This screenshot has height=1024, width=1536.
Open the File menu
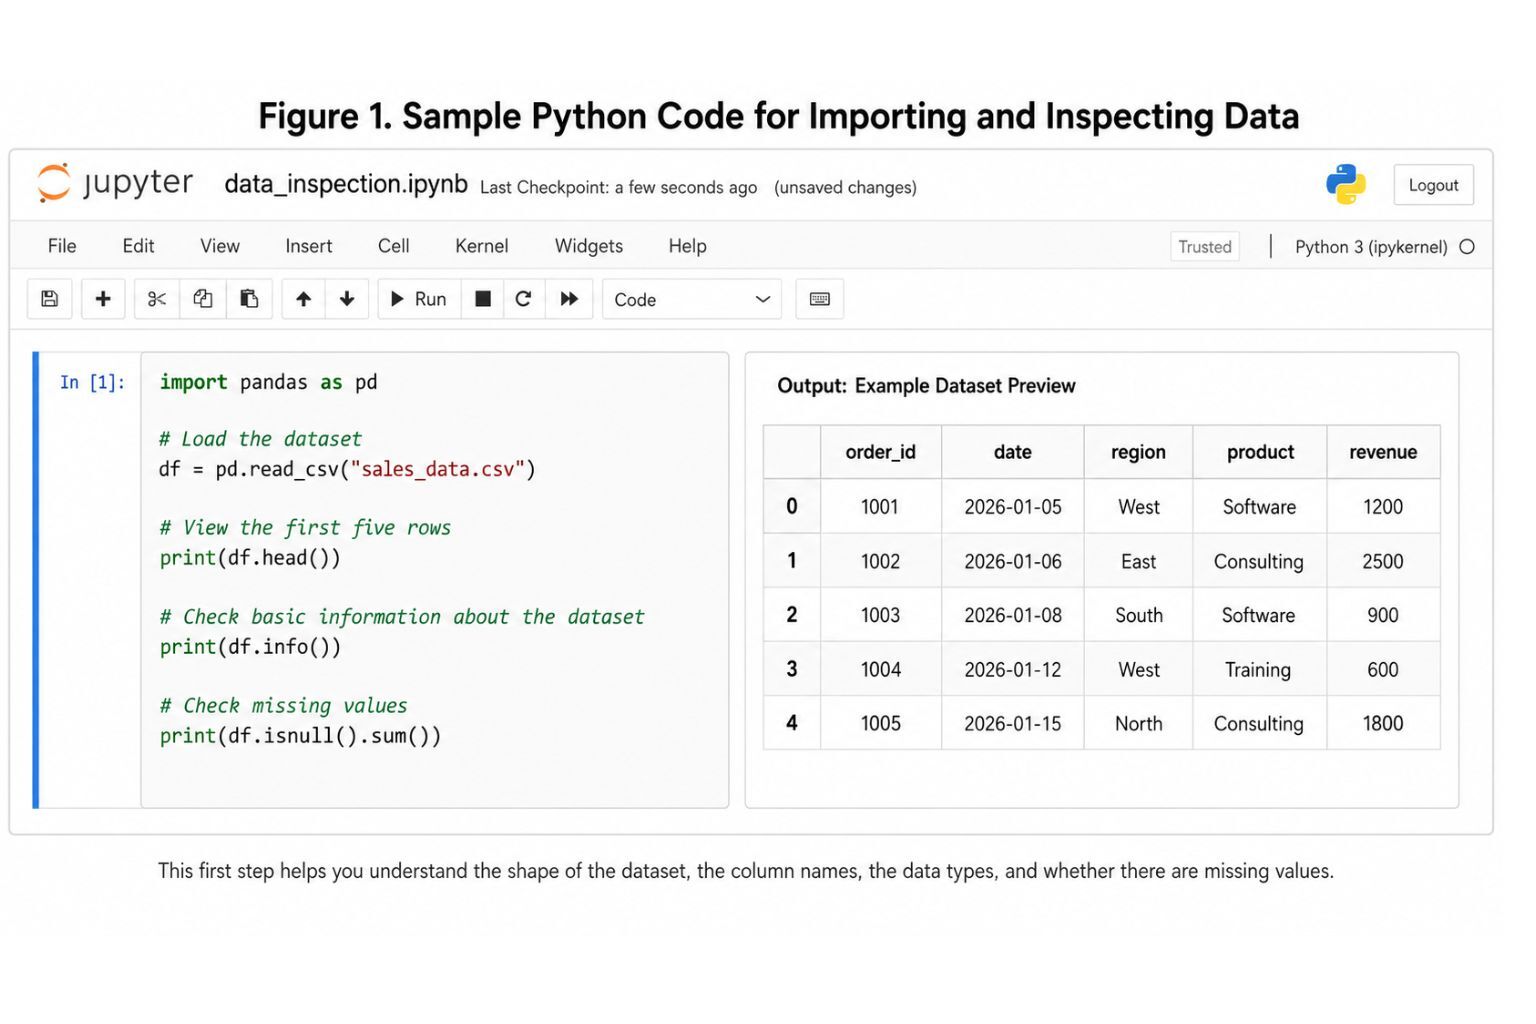pyautogui.click(x=62, y=246)
